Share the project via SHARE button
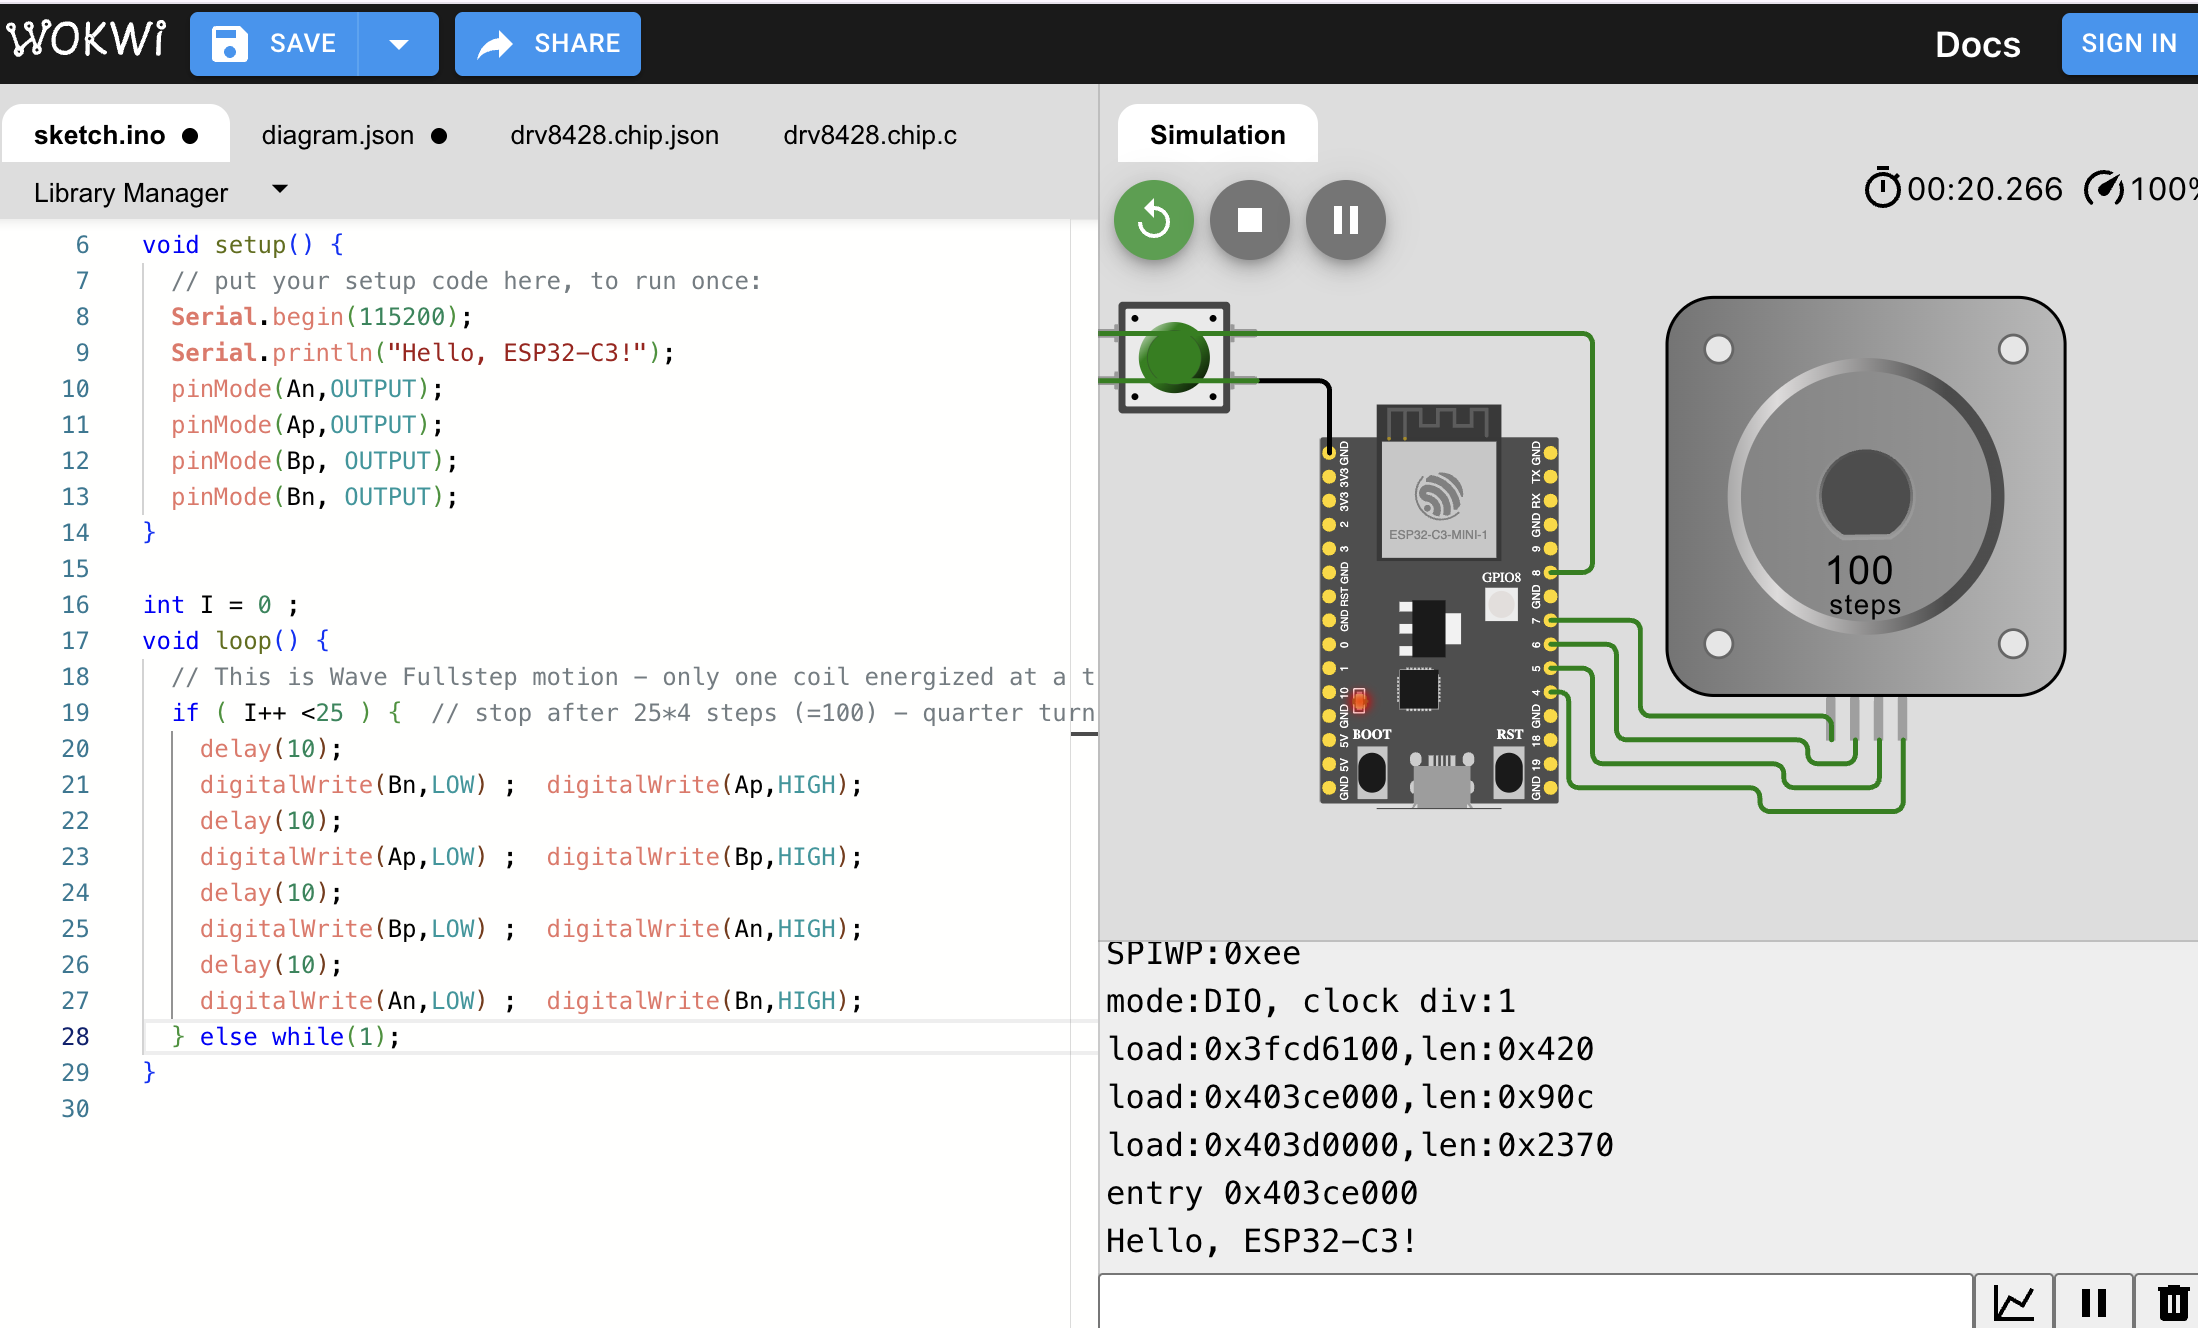 pyautogui.click(x=547, y=44)
